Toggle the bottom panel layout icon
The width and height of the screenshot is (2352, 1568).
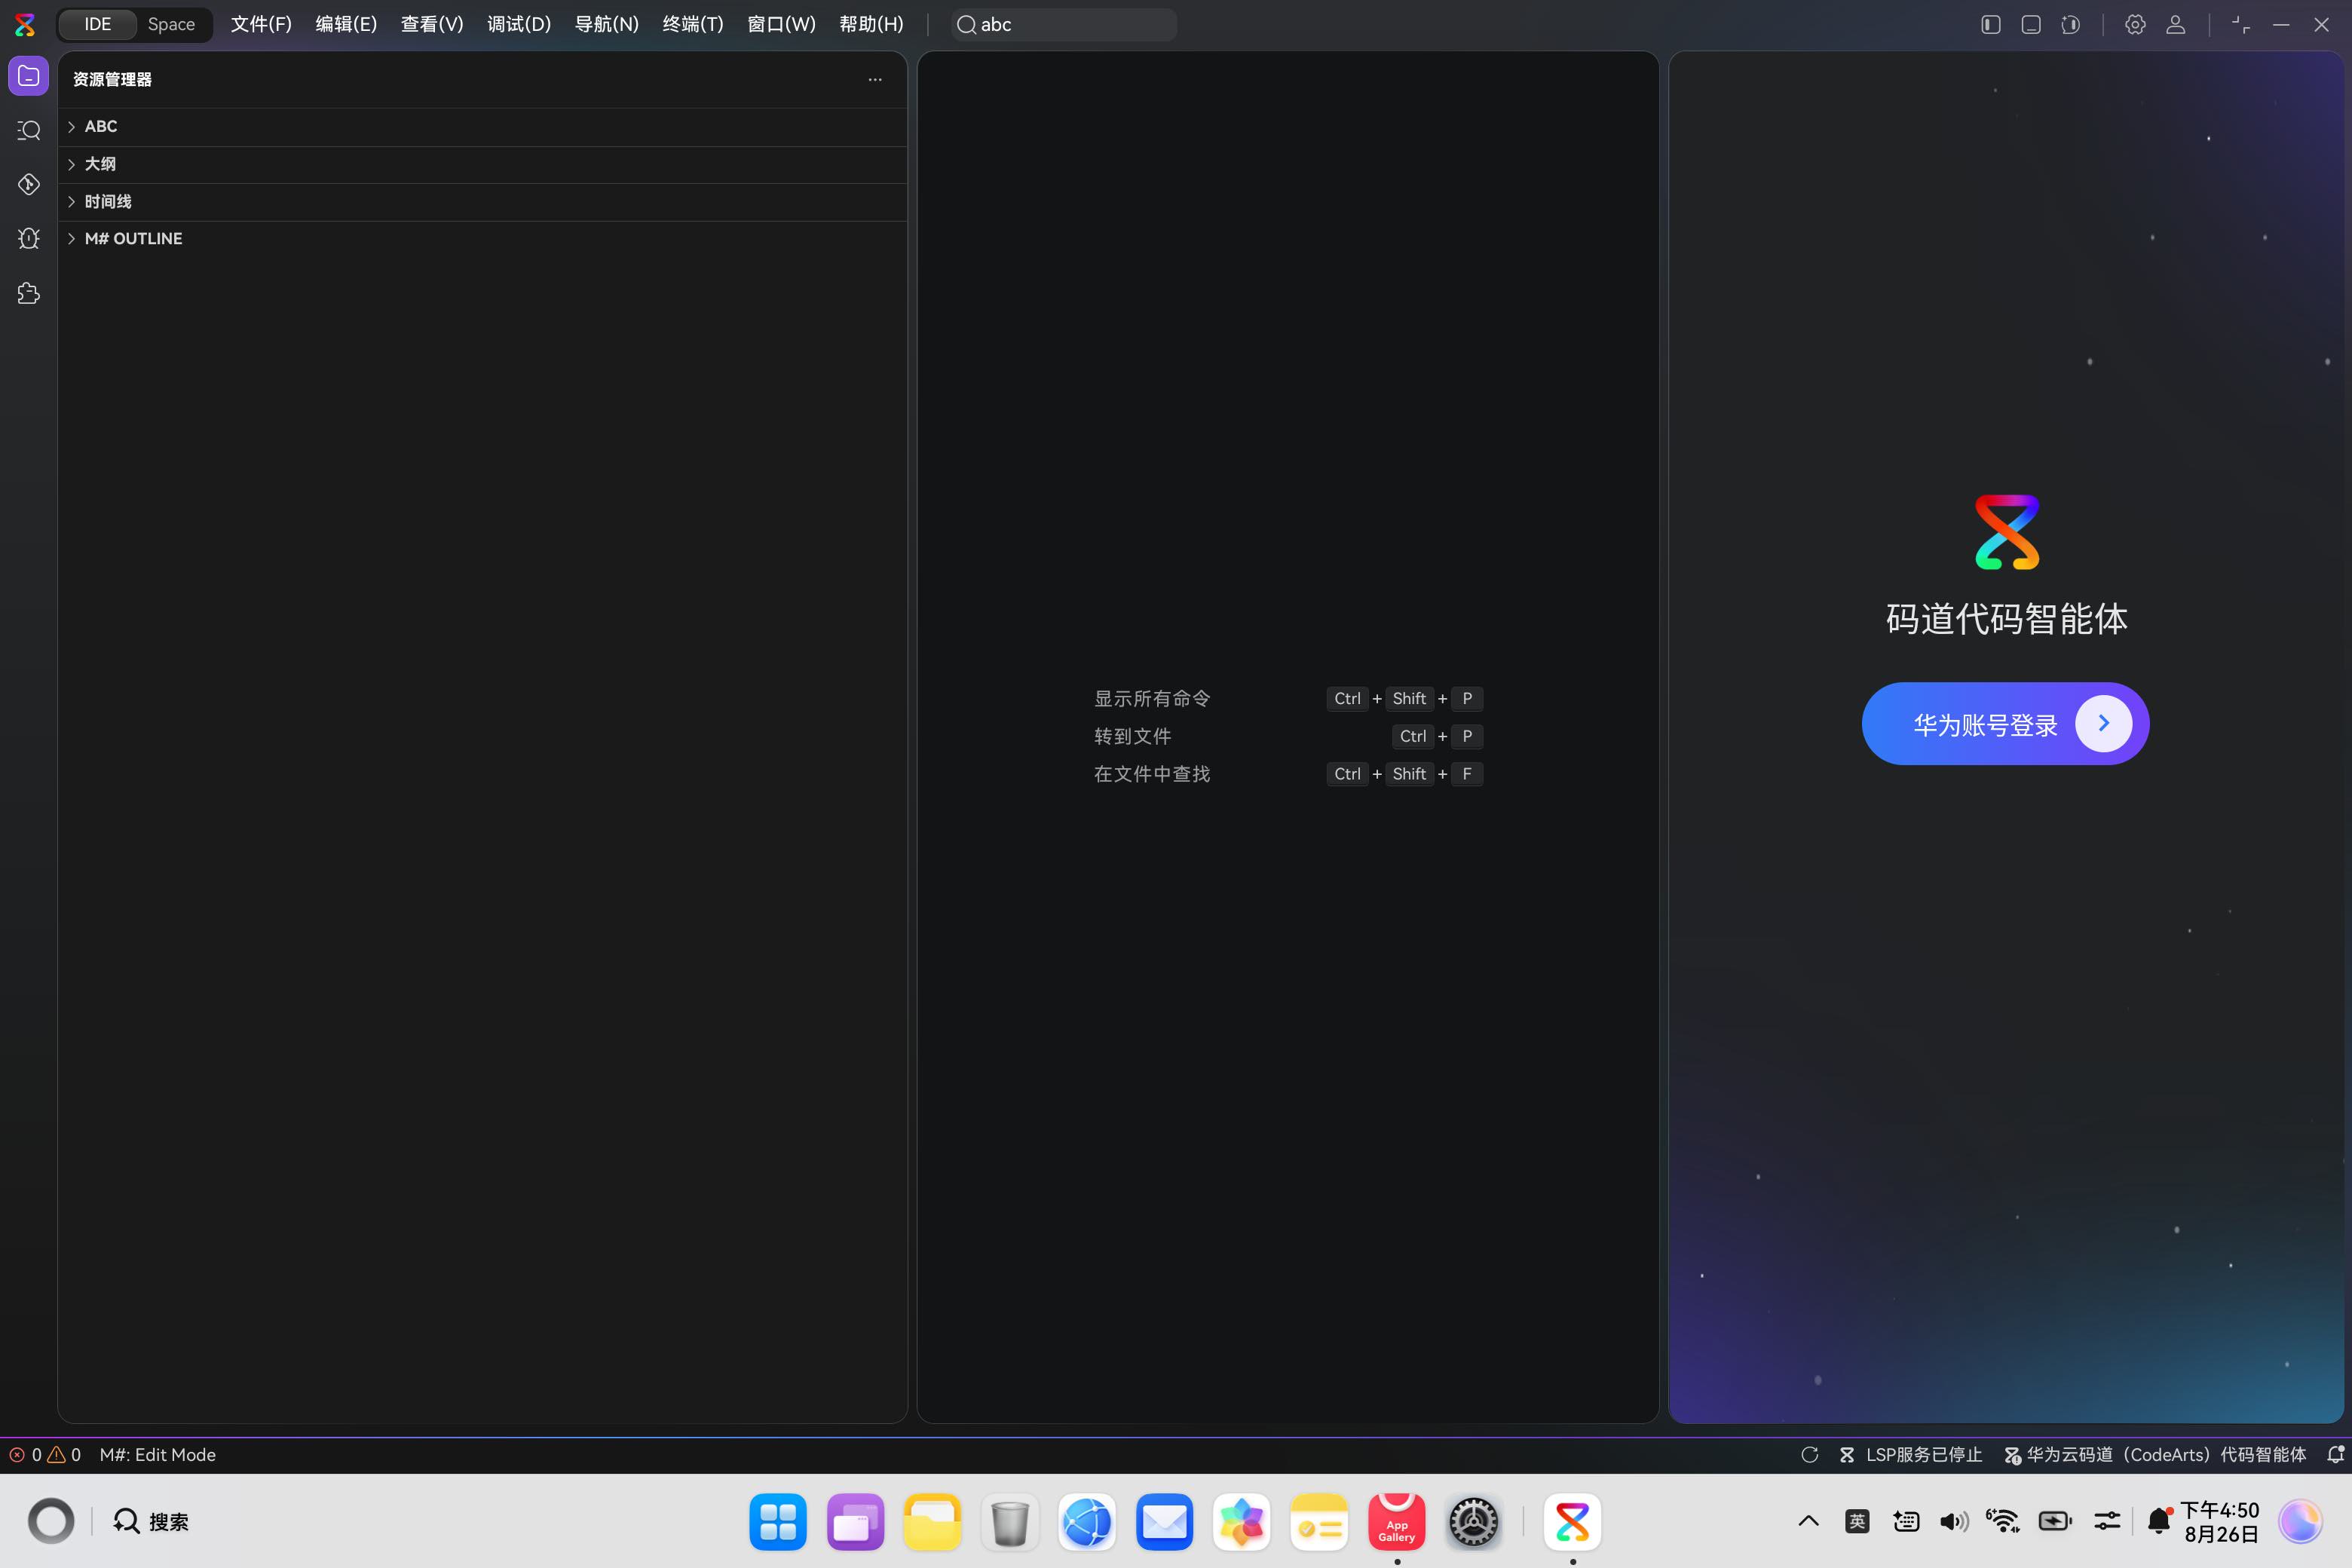point(2030,24)
